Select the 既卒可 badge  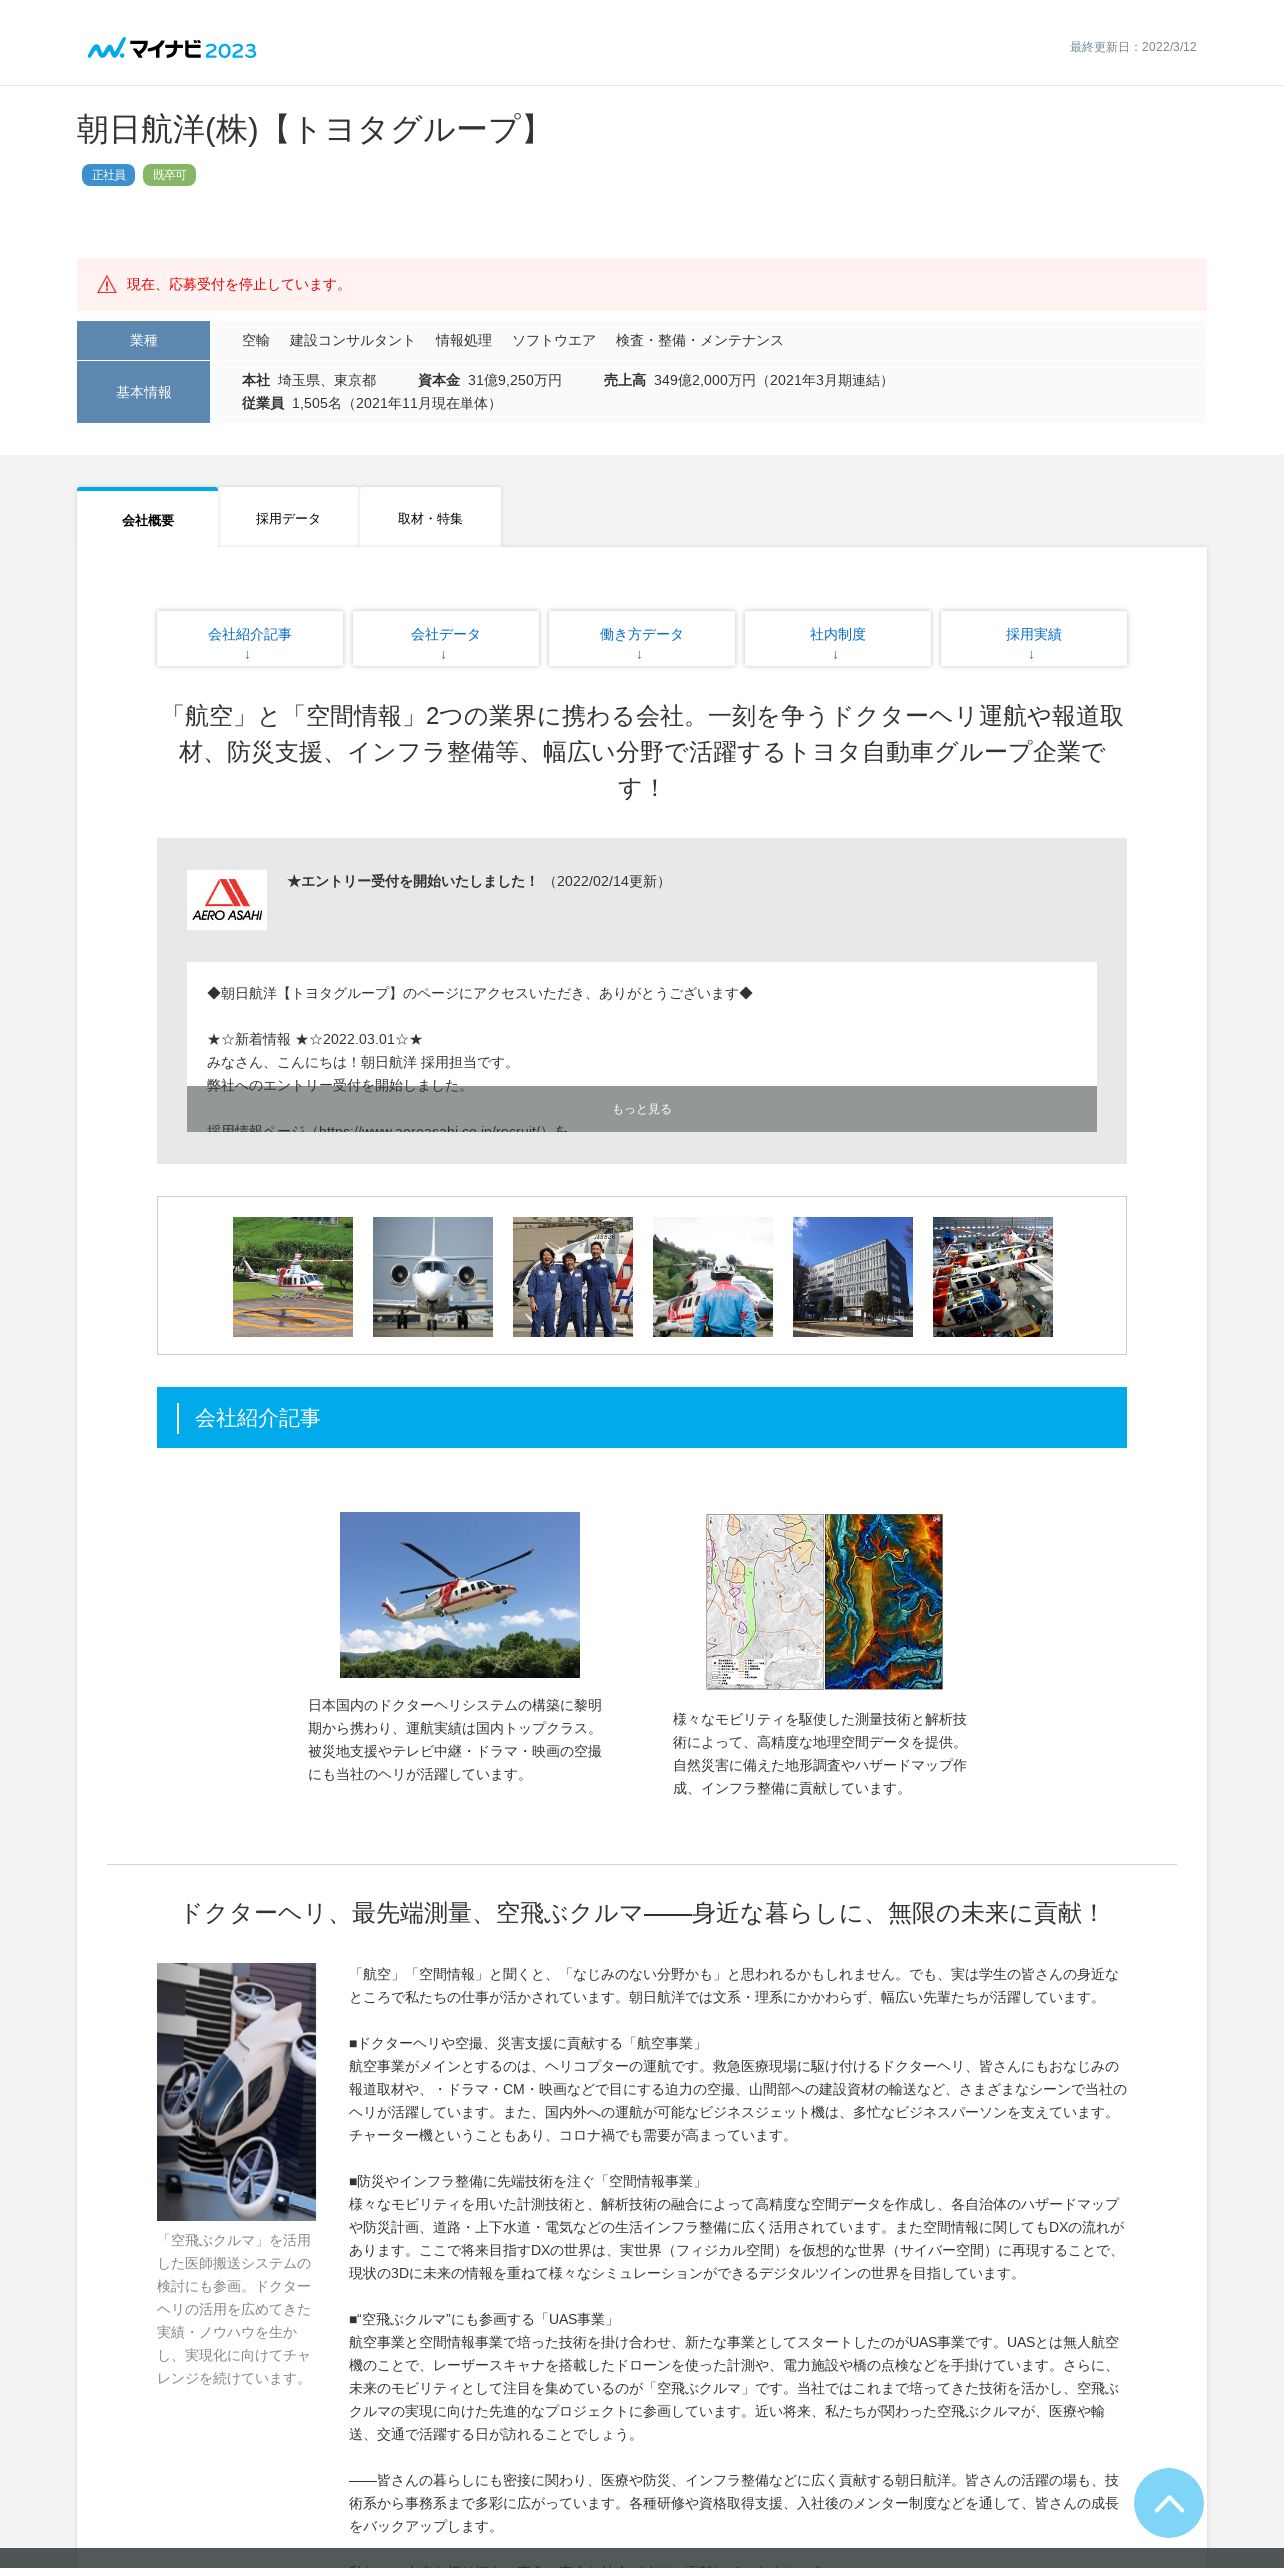(169, 175)
